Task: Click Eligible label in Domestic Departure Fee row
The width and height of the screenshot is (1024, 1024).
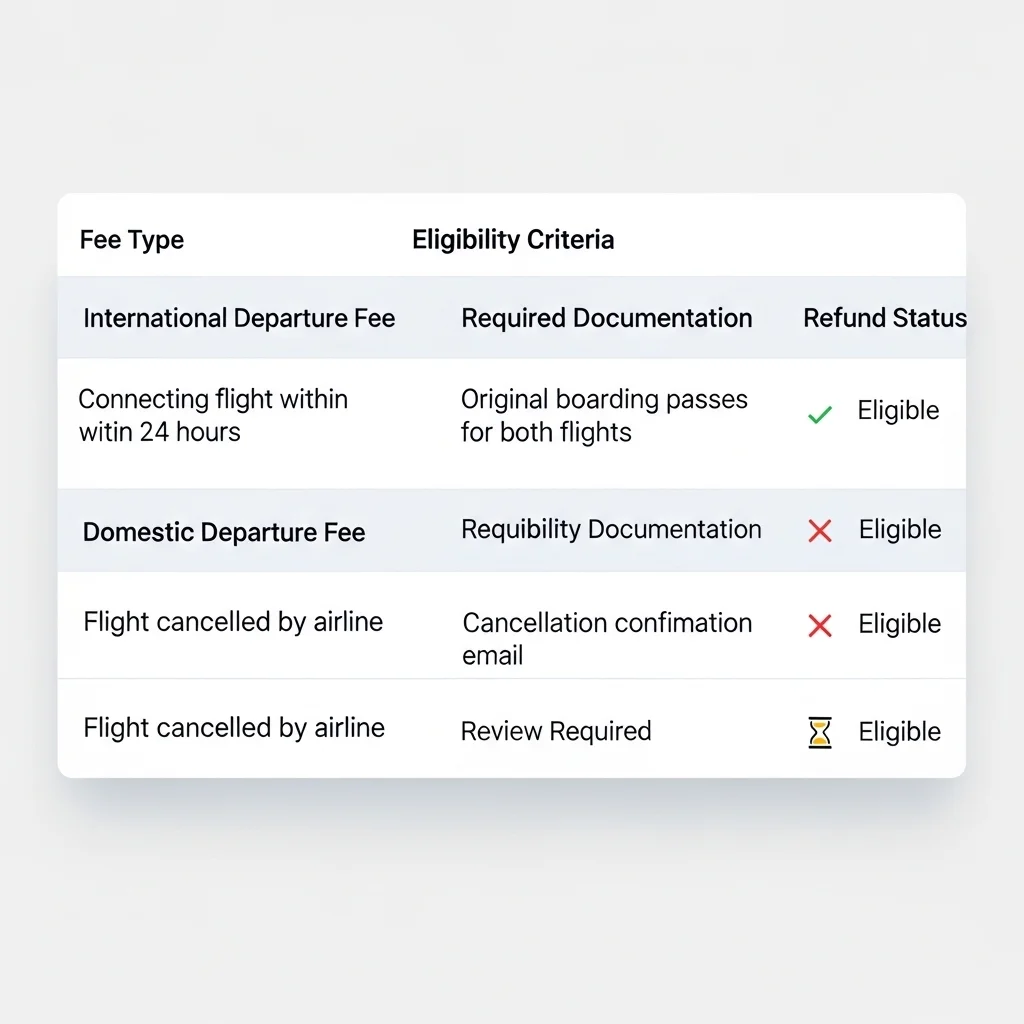Action: click(900, 530)
